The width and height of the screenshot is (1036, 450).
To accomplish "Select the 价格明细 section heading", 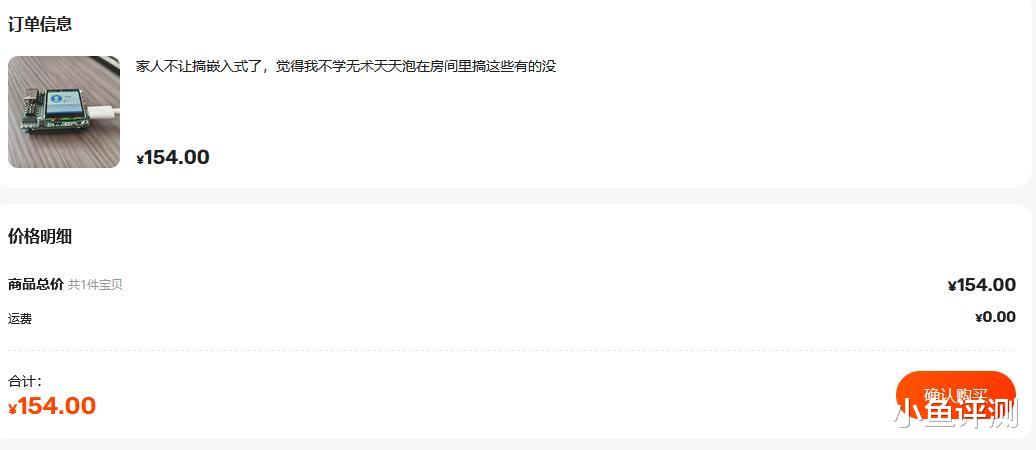I will coord(40,237).
